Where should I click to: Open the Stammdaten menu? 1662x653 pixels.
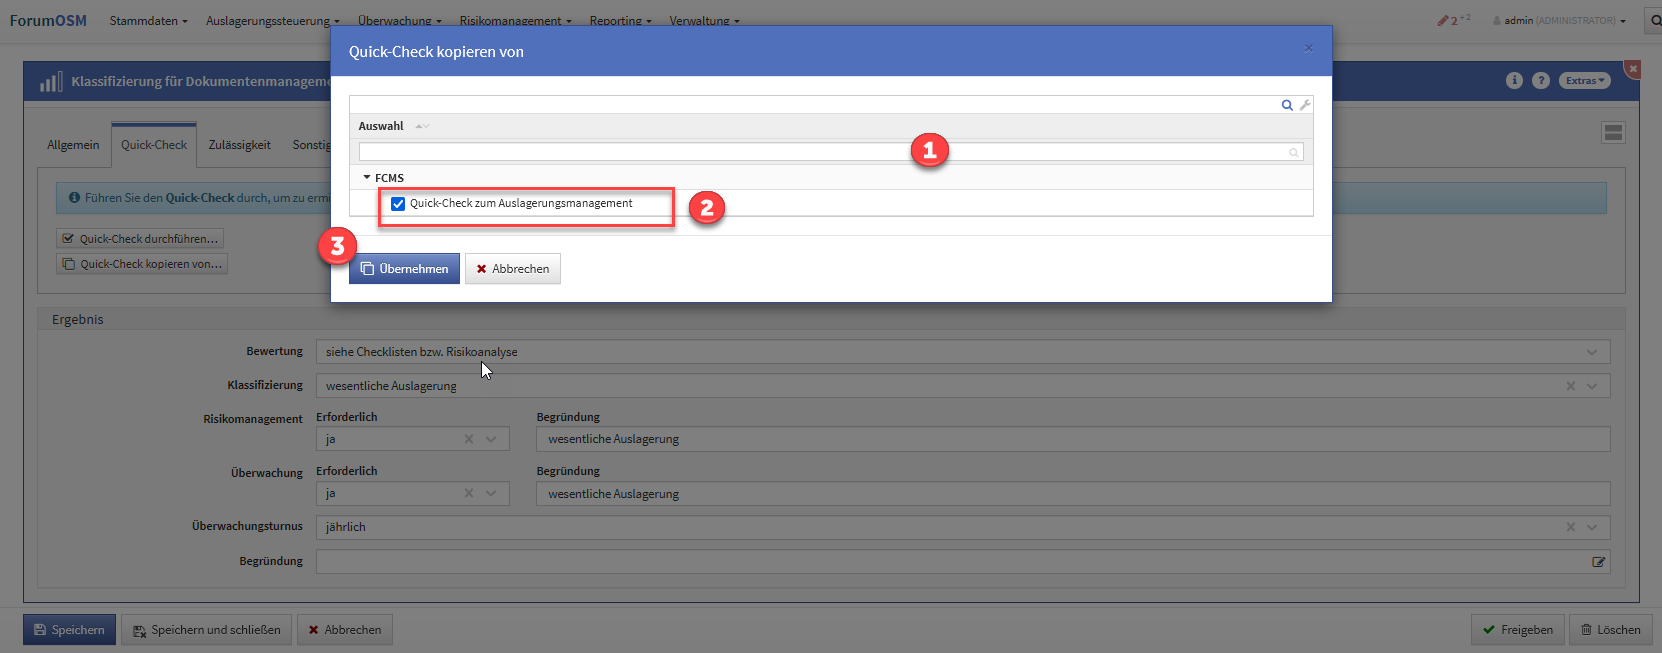(x=148, y=20)
